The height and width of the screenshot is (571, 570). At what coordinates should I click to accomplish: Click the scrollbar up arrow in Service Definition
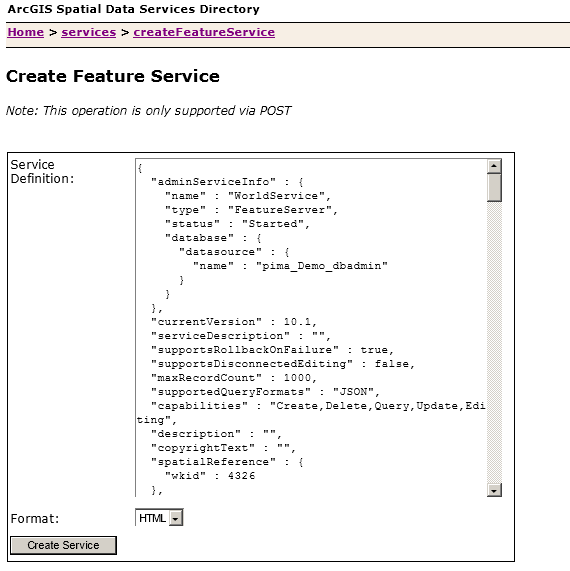tap(494, 166)
